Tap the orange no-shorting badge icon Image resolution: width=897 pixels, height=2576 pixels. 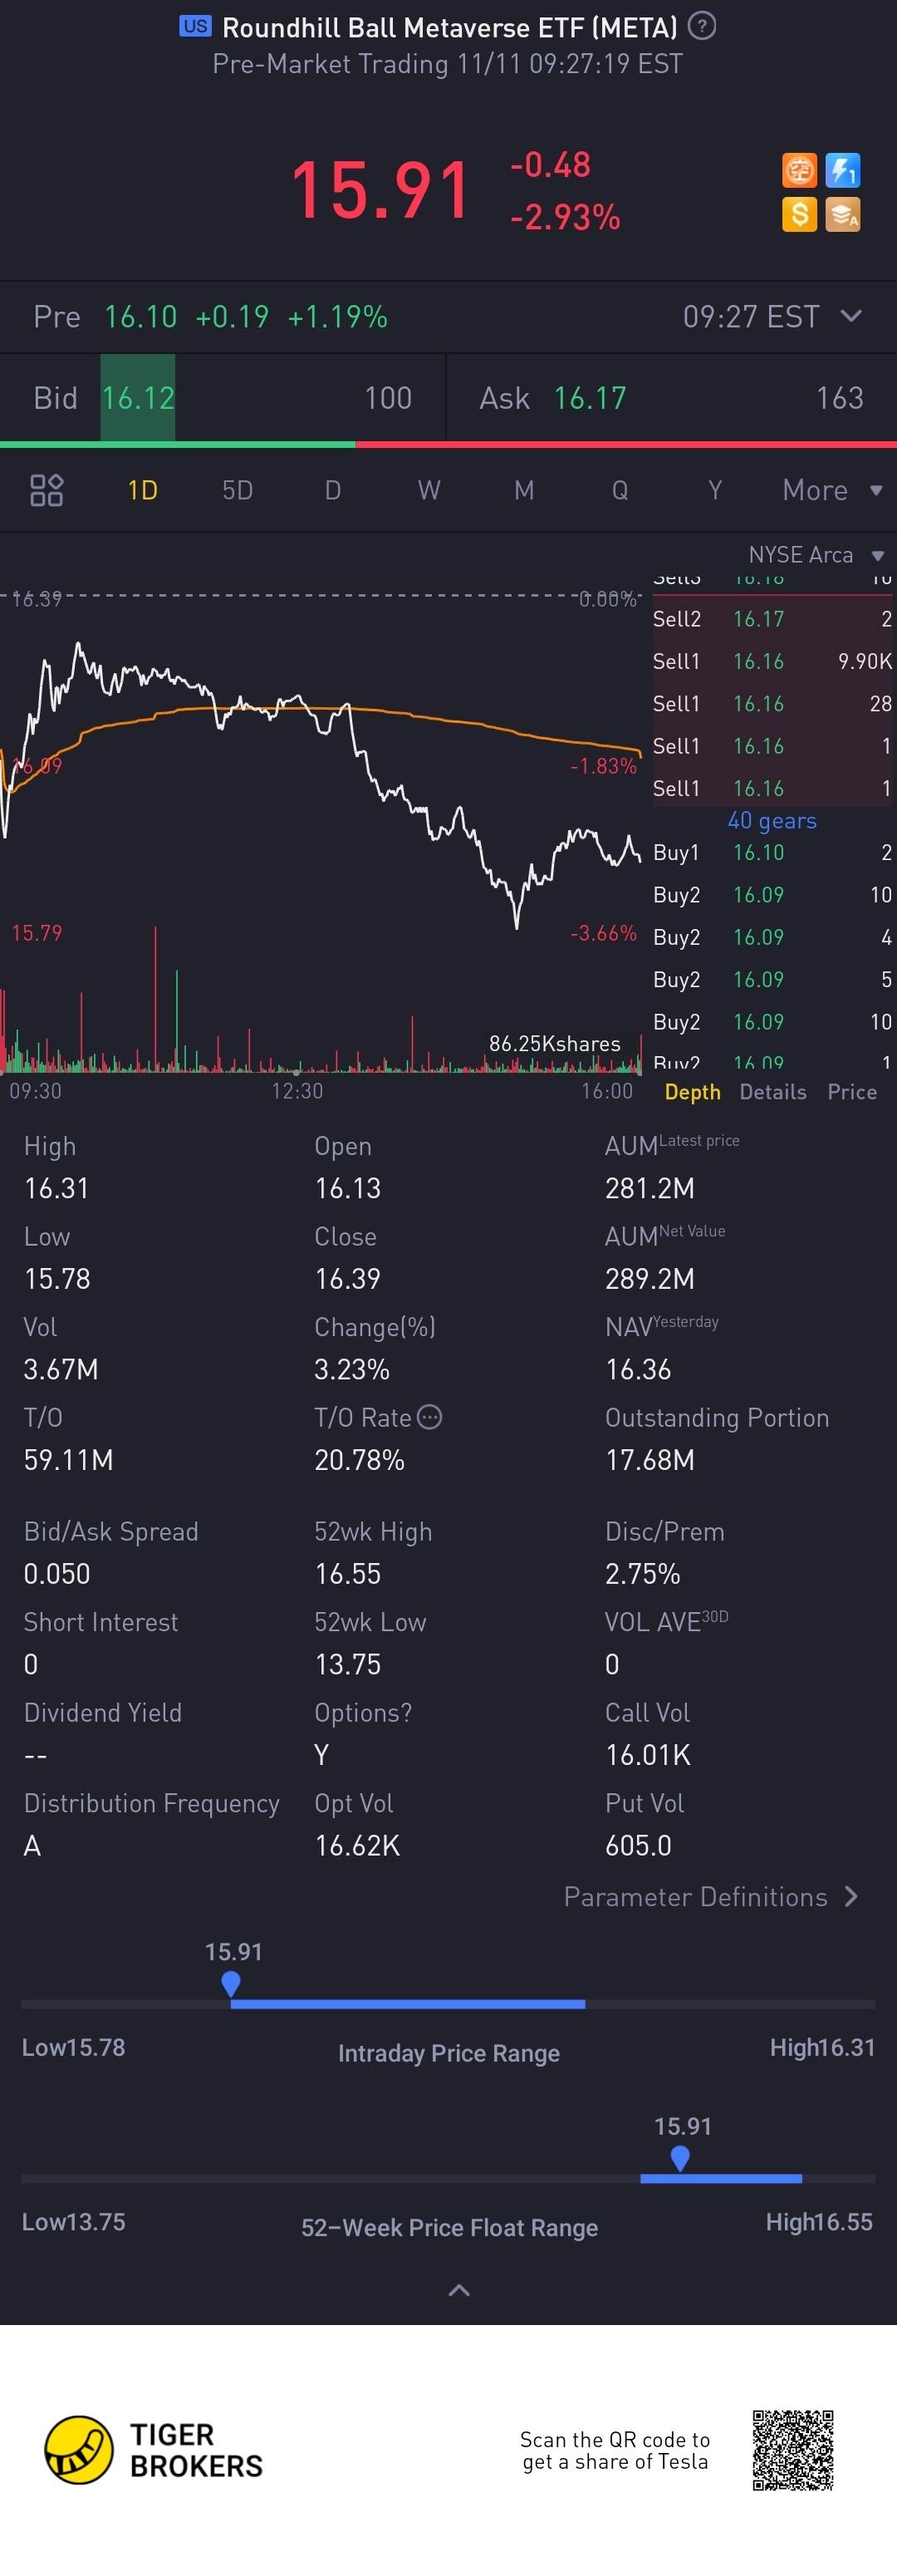pyautogui.click(x=798, y=170)
